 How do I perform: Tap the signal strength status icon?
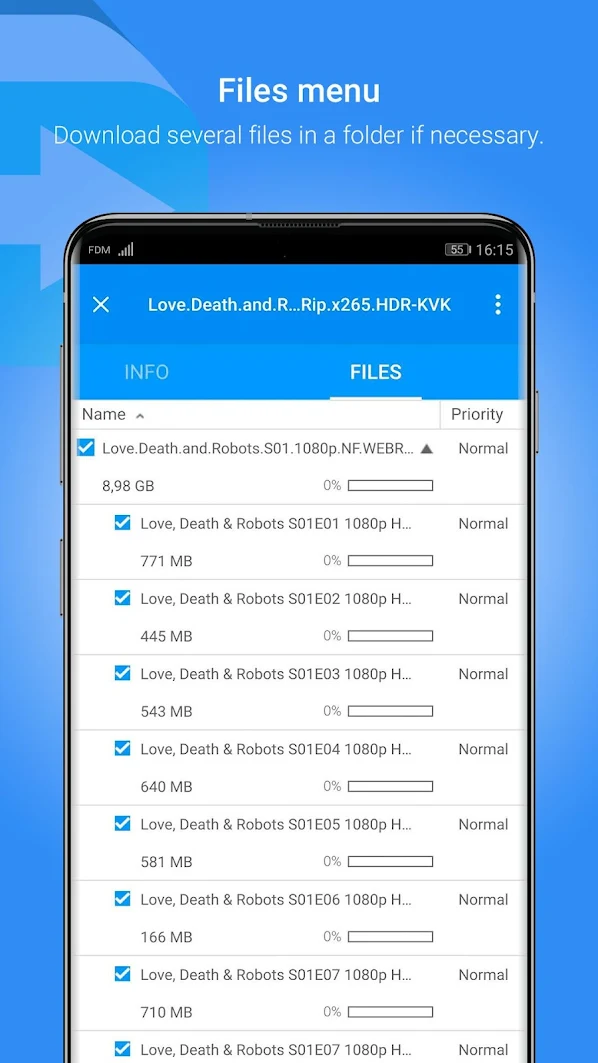pyautogui.click(x=125, y=249)
